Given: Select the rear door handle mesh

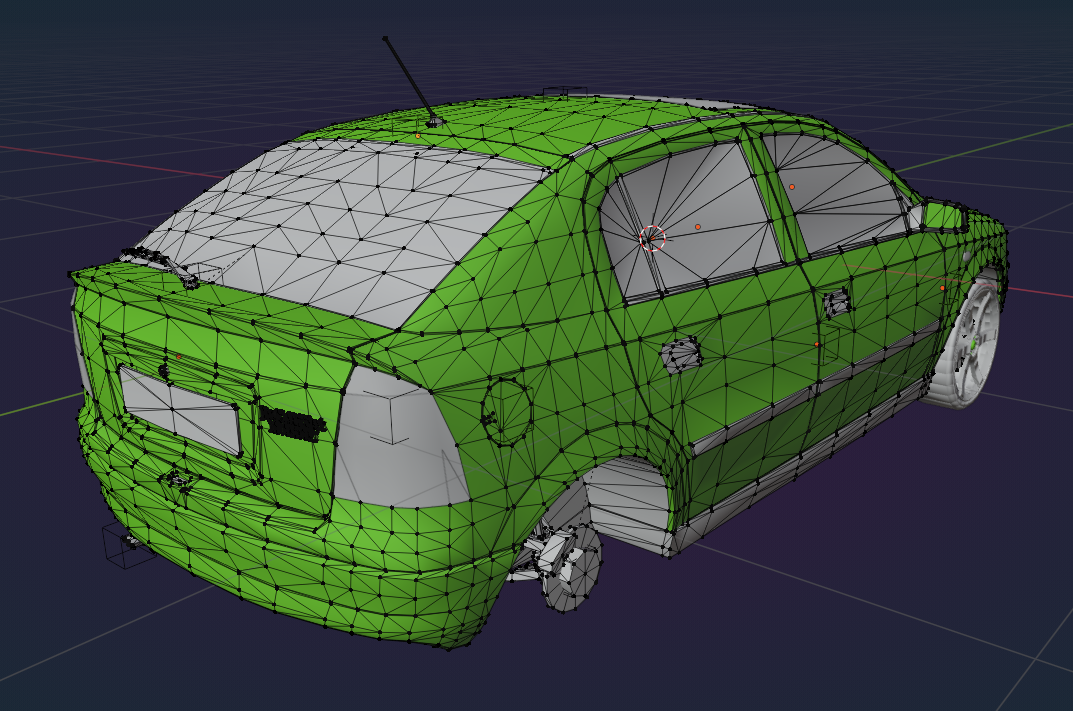Looking at the screenshot, I should point(680,354).
